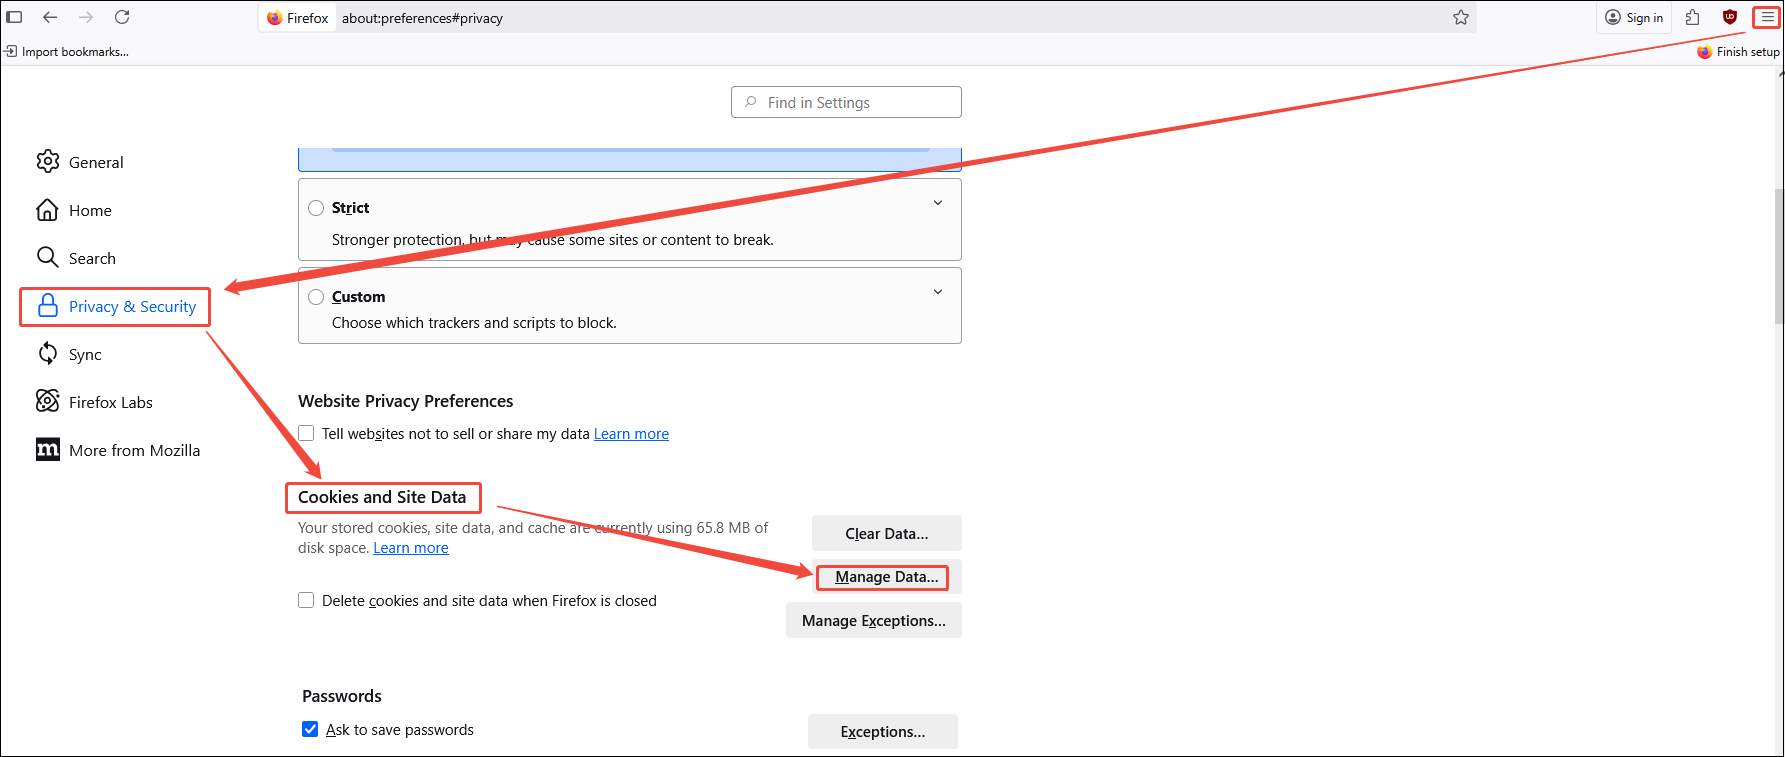Open the Firefox hamburger application menu
The height and width of the screenshot is (757, 1785).
1767,17
